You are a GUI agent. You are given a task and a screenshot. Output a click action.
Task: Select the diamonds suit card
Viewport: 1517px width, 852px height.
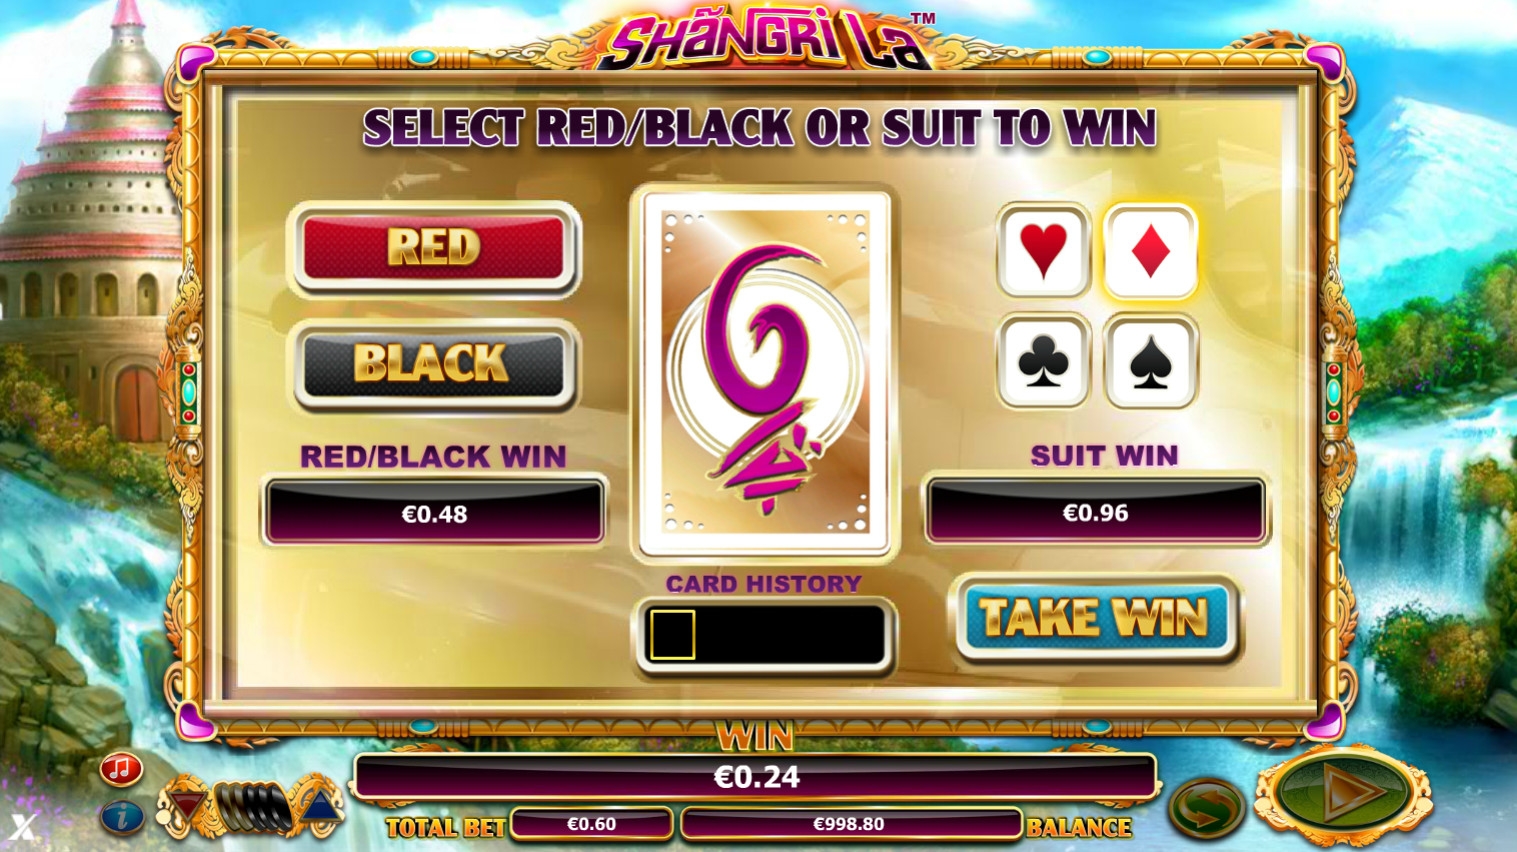(1150, 250)
